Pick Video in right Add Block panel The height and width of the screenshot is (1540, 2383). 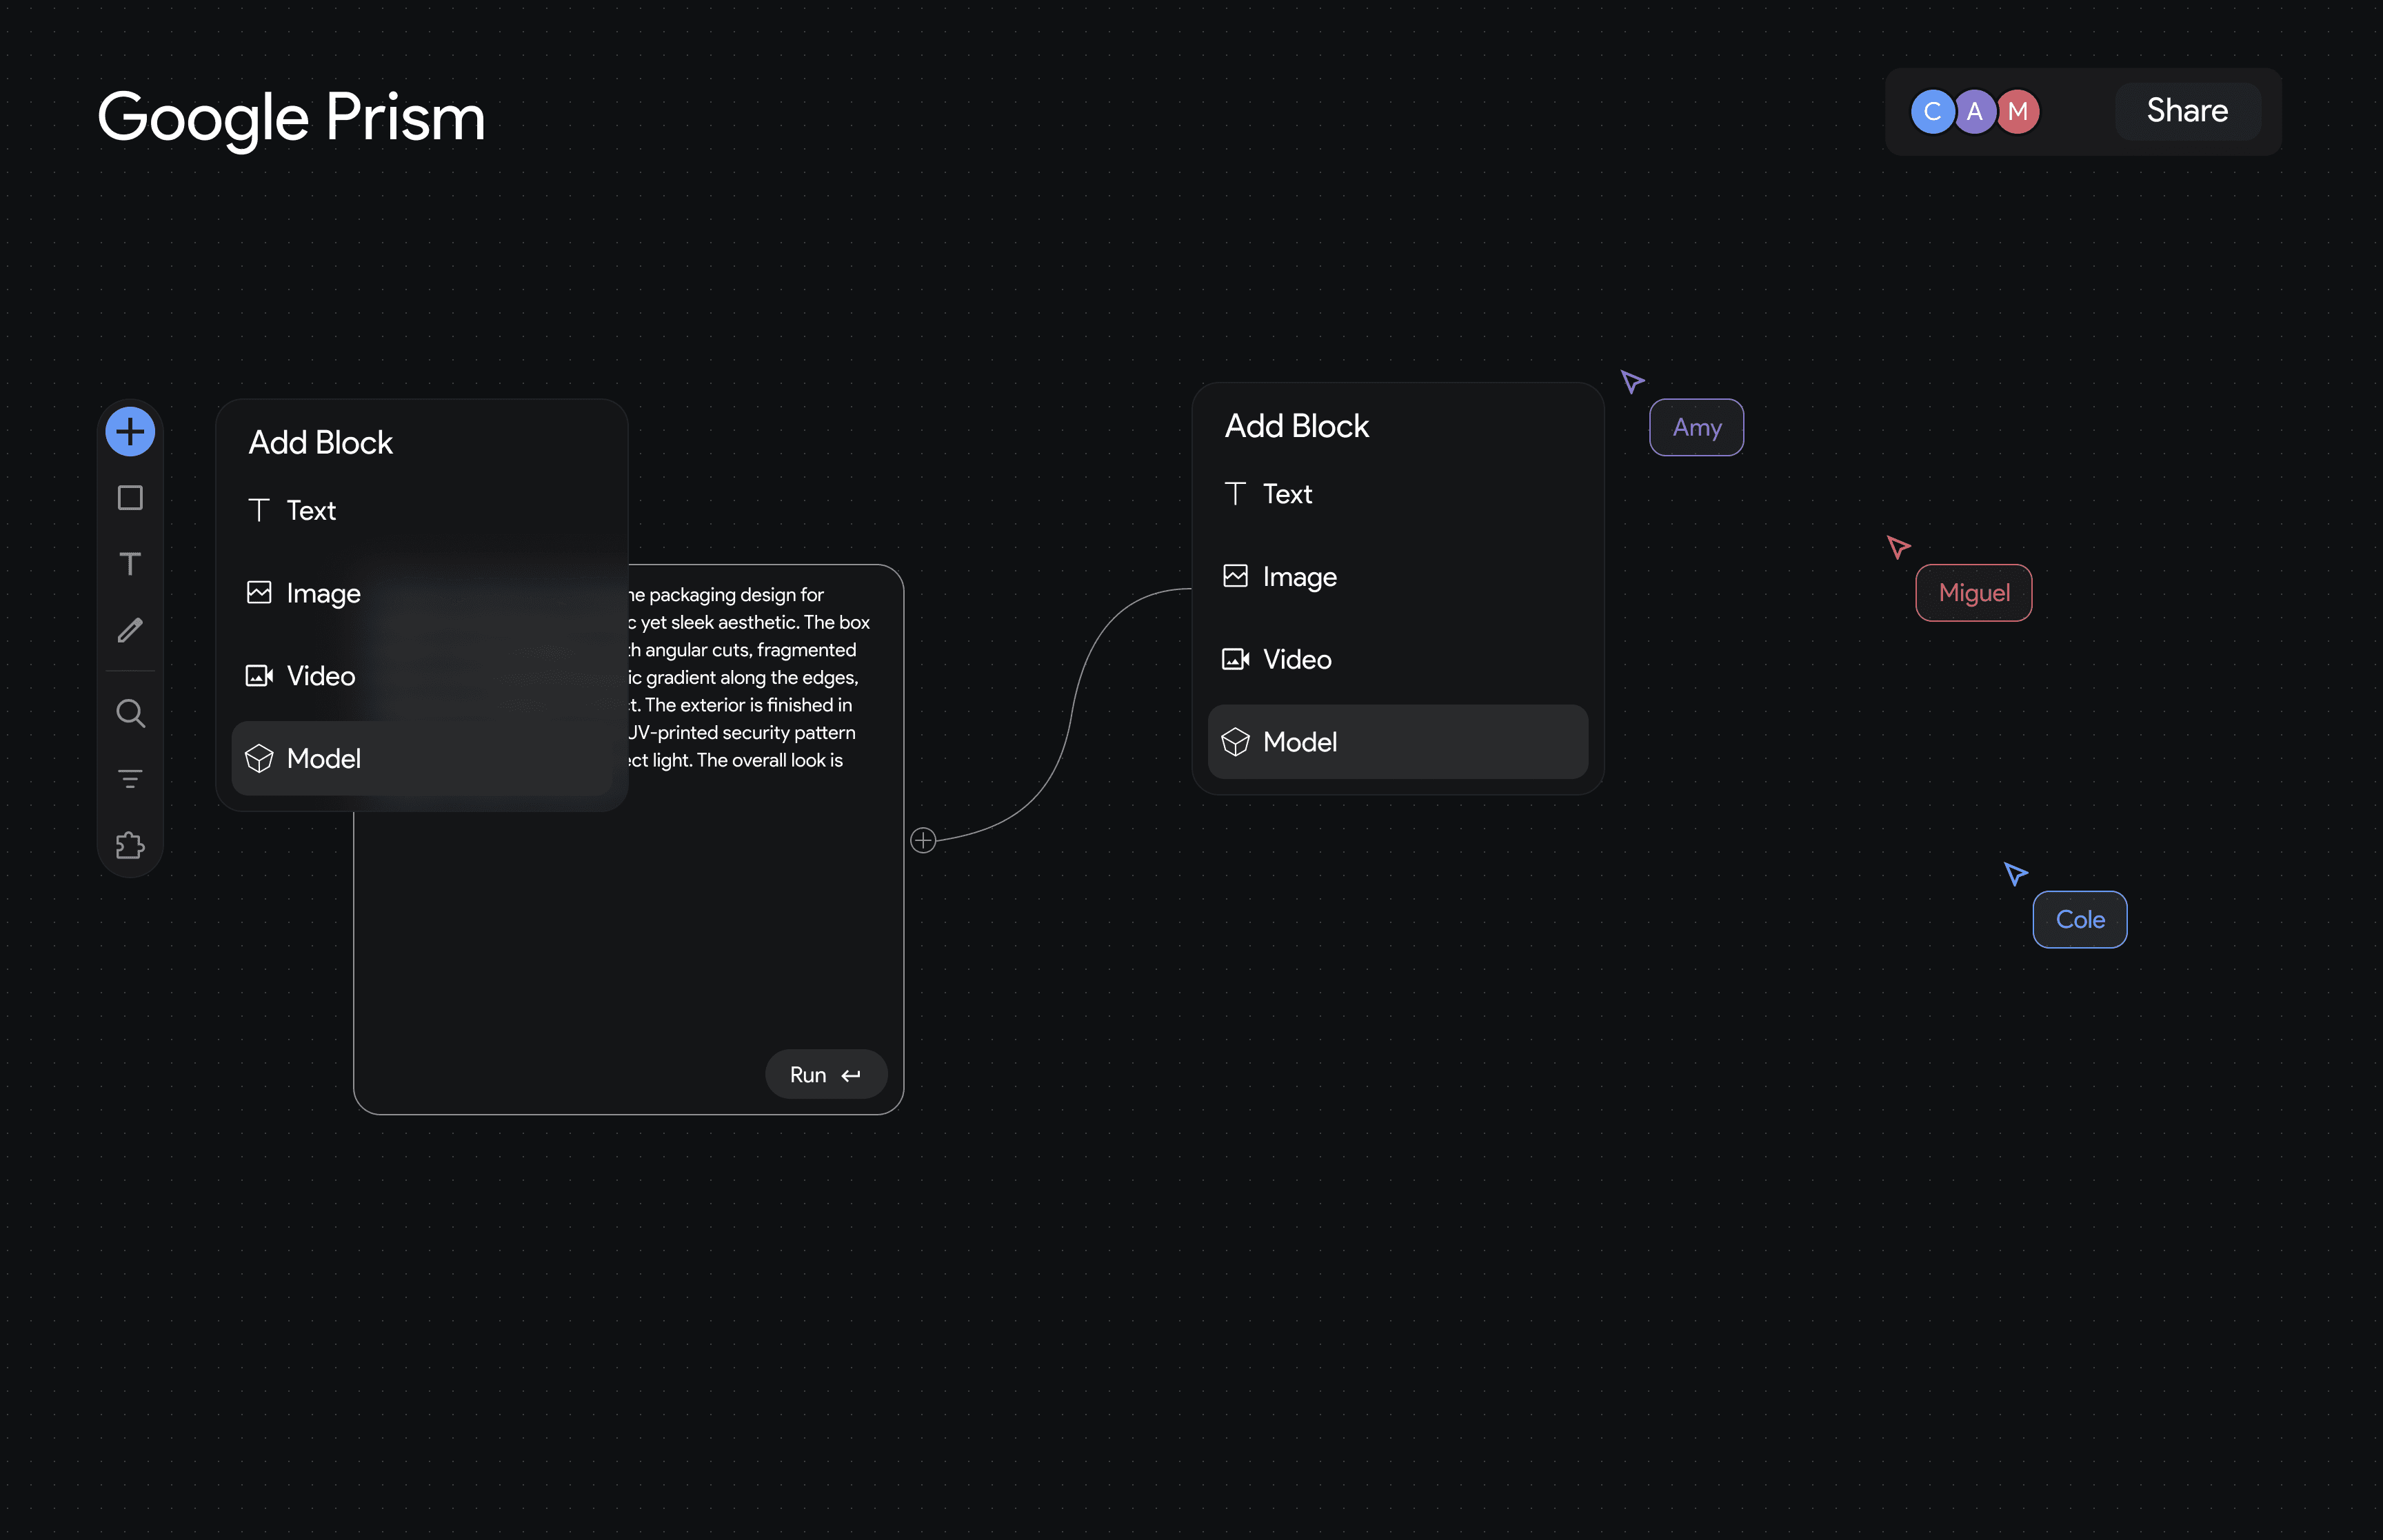(1296, 660)
